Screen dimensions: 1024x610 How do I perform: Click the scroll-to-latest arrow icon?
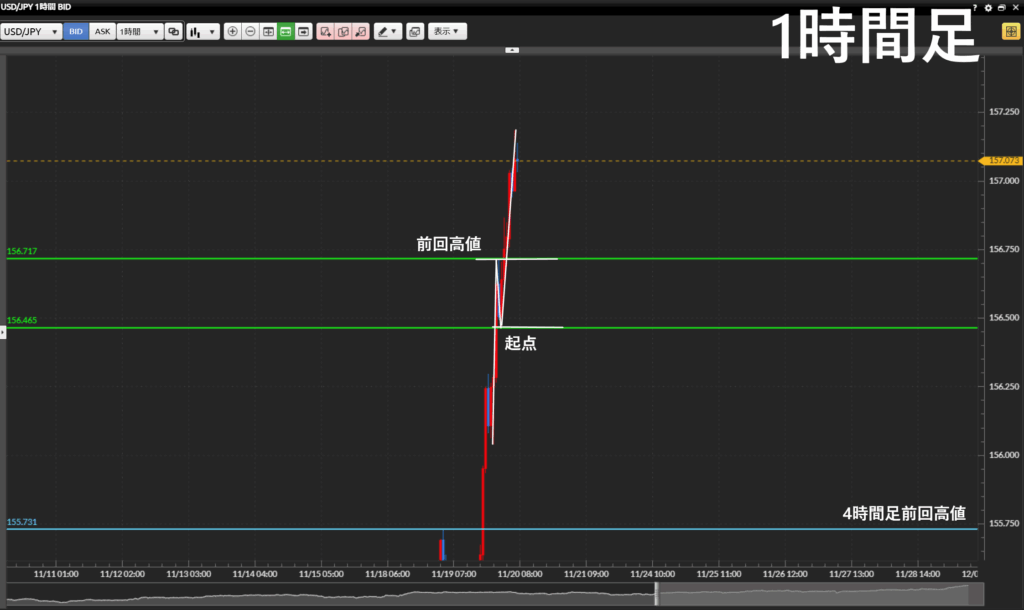tap(303, 31)
